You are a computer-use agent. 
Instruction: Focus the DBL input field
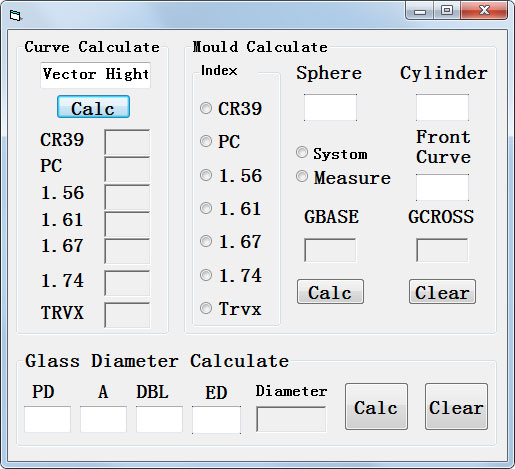point(159,419)
